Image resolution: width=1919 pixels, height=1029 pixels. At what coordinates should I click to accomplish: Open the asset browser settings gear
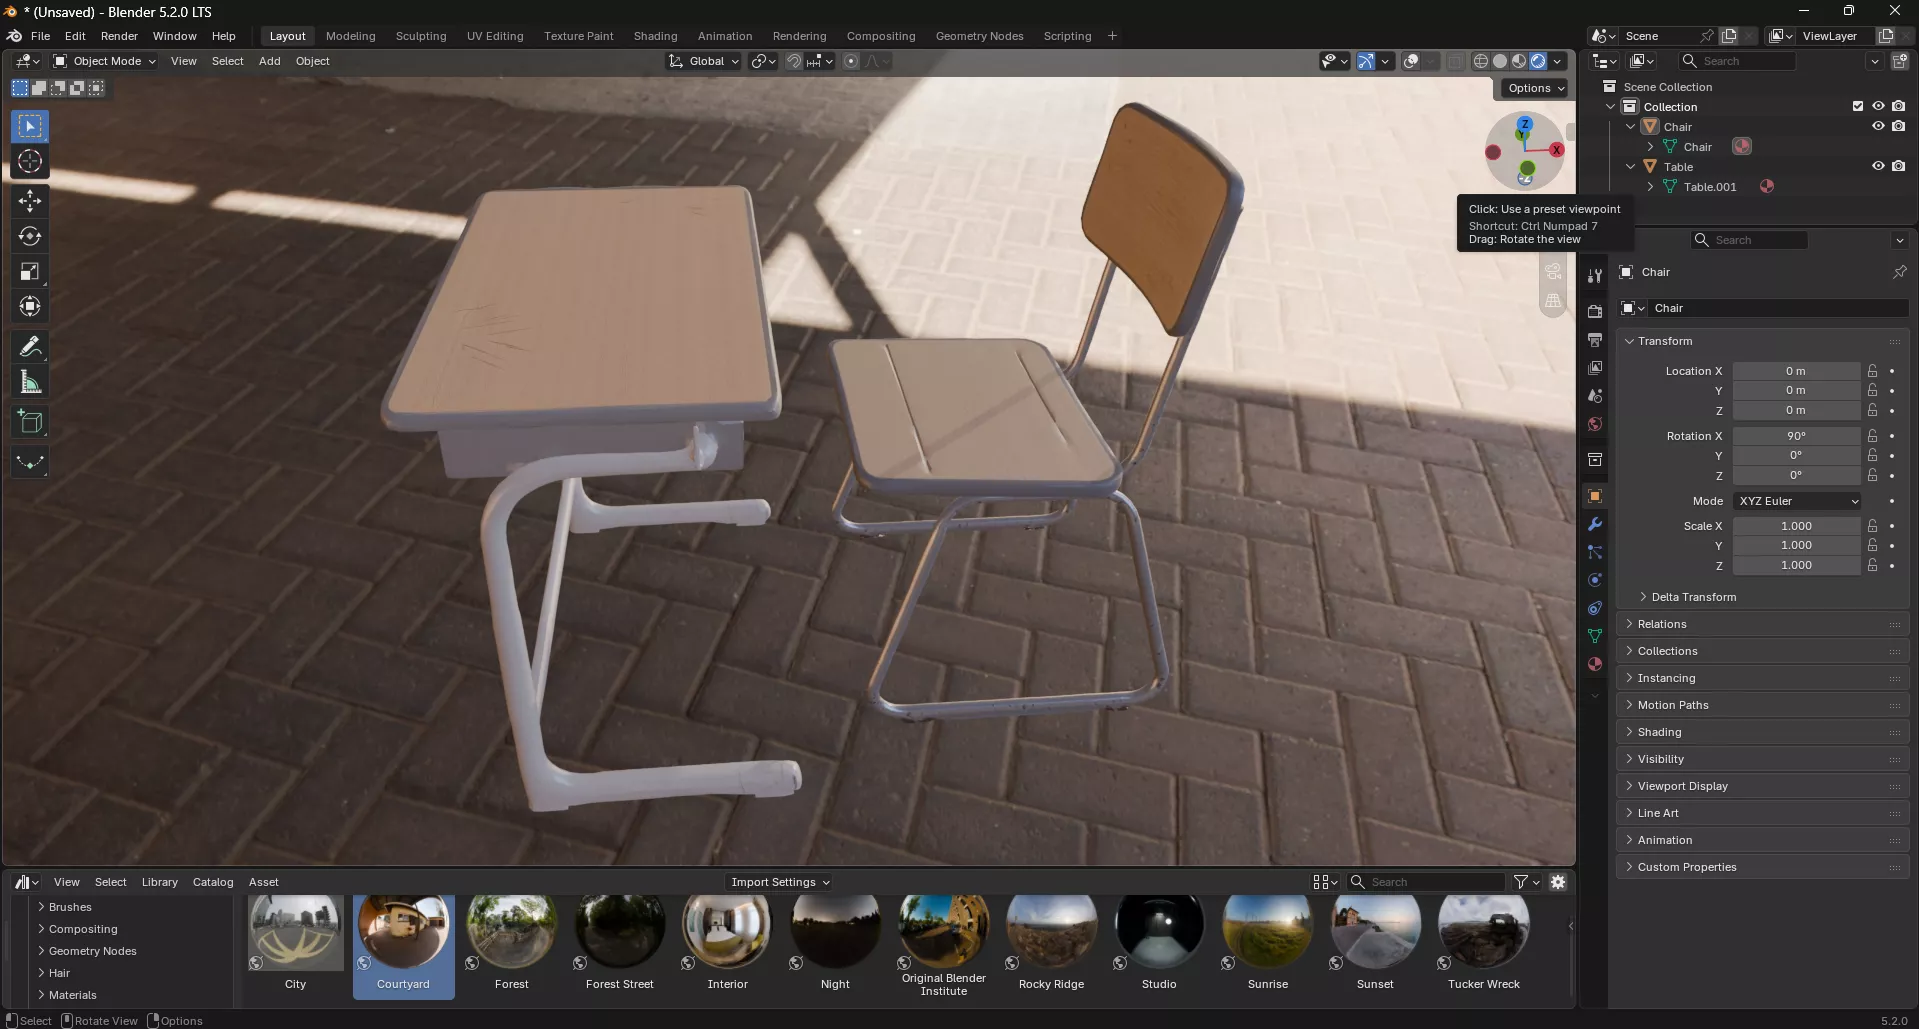tap(1558, 882)
